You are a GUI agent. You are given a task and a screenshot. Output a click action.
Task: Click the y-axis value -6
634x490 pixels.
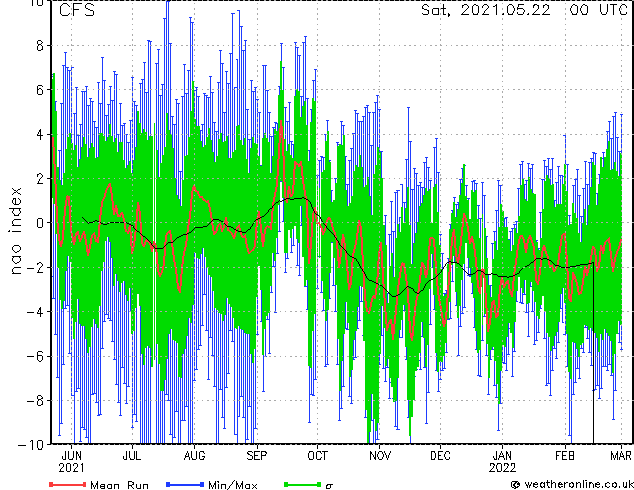[x=35, y=356]
